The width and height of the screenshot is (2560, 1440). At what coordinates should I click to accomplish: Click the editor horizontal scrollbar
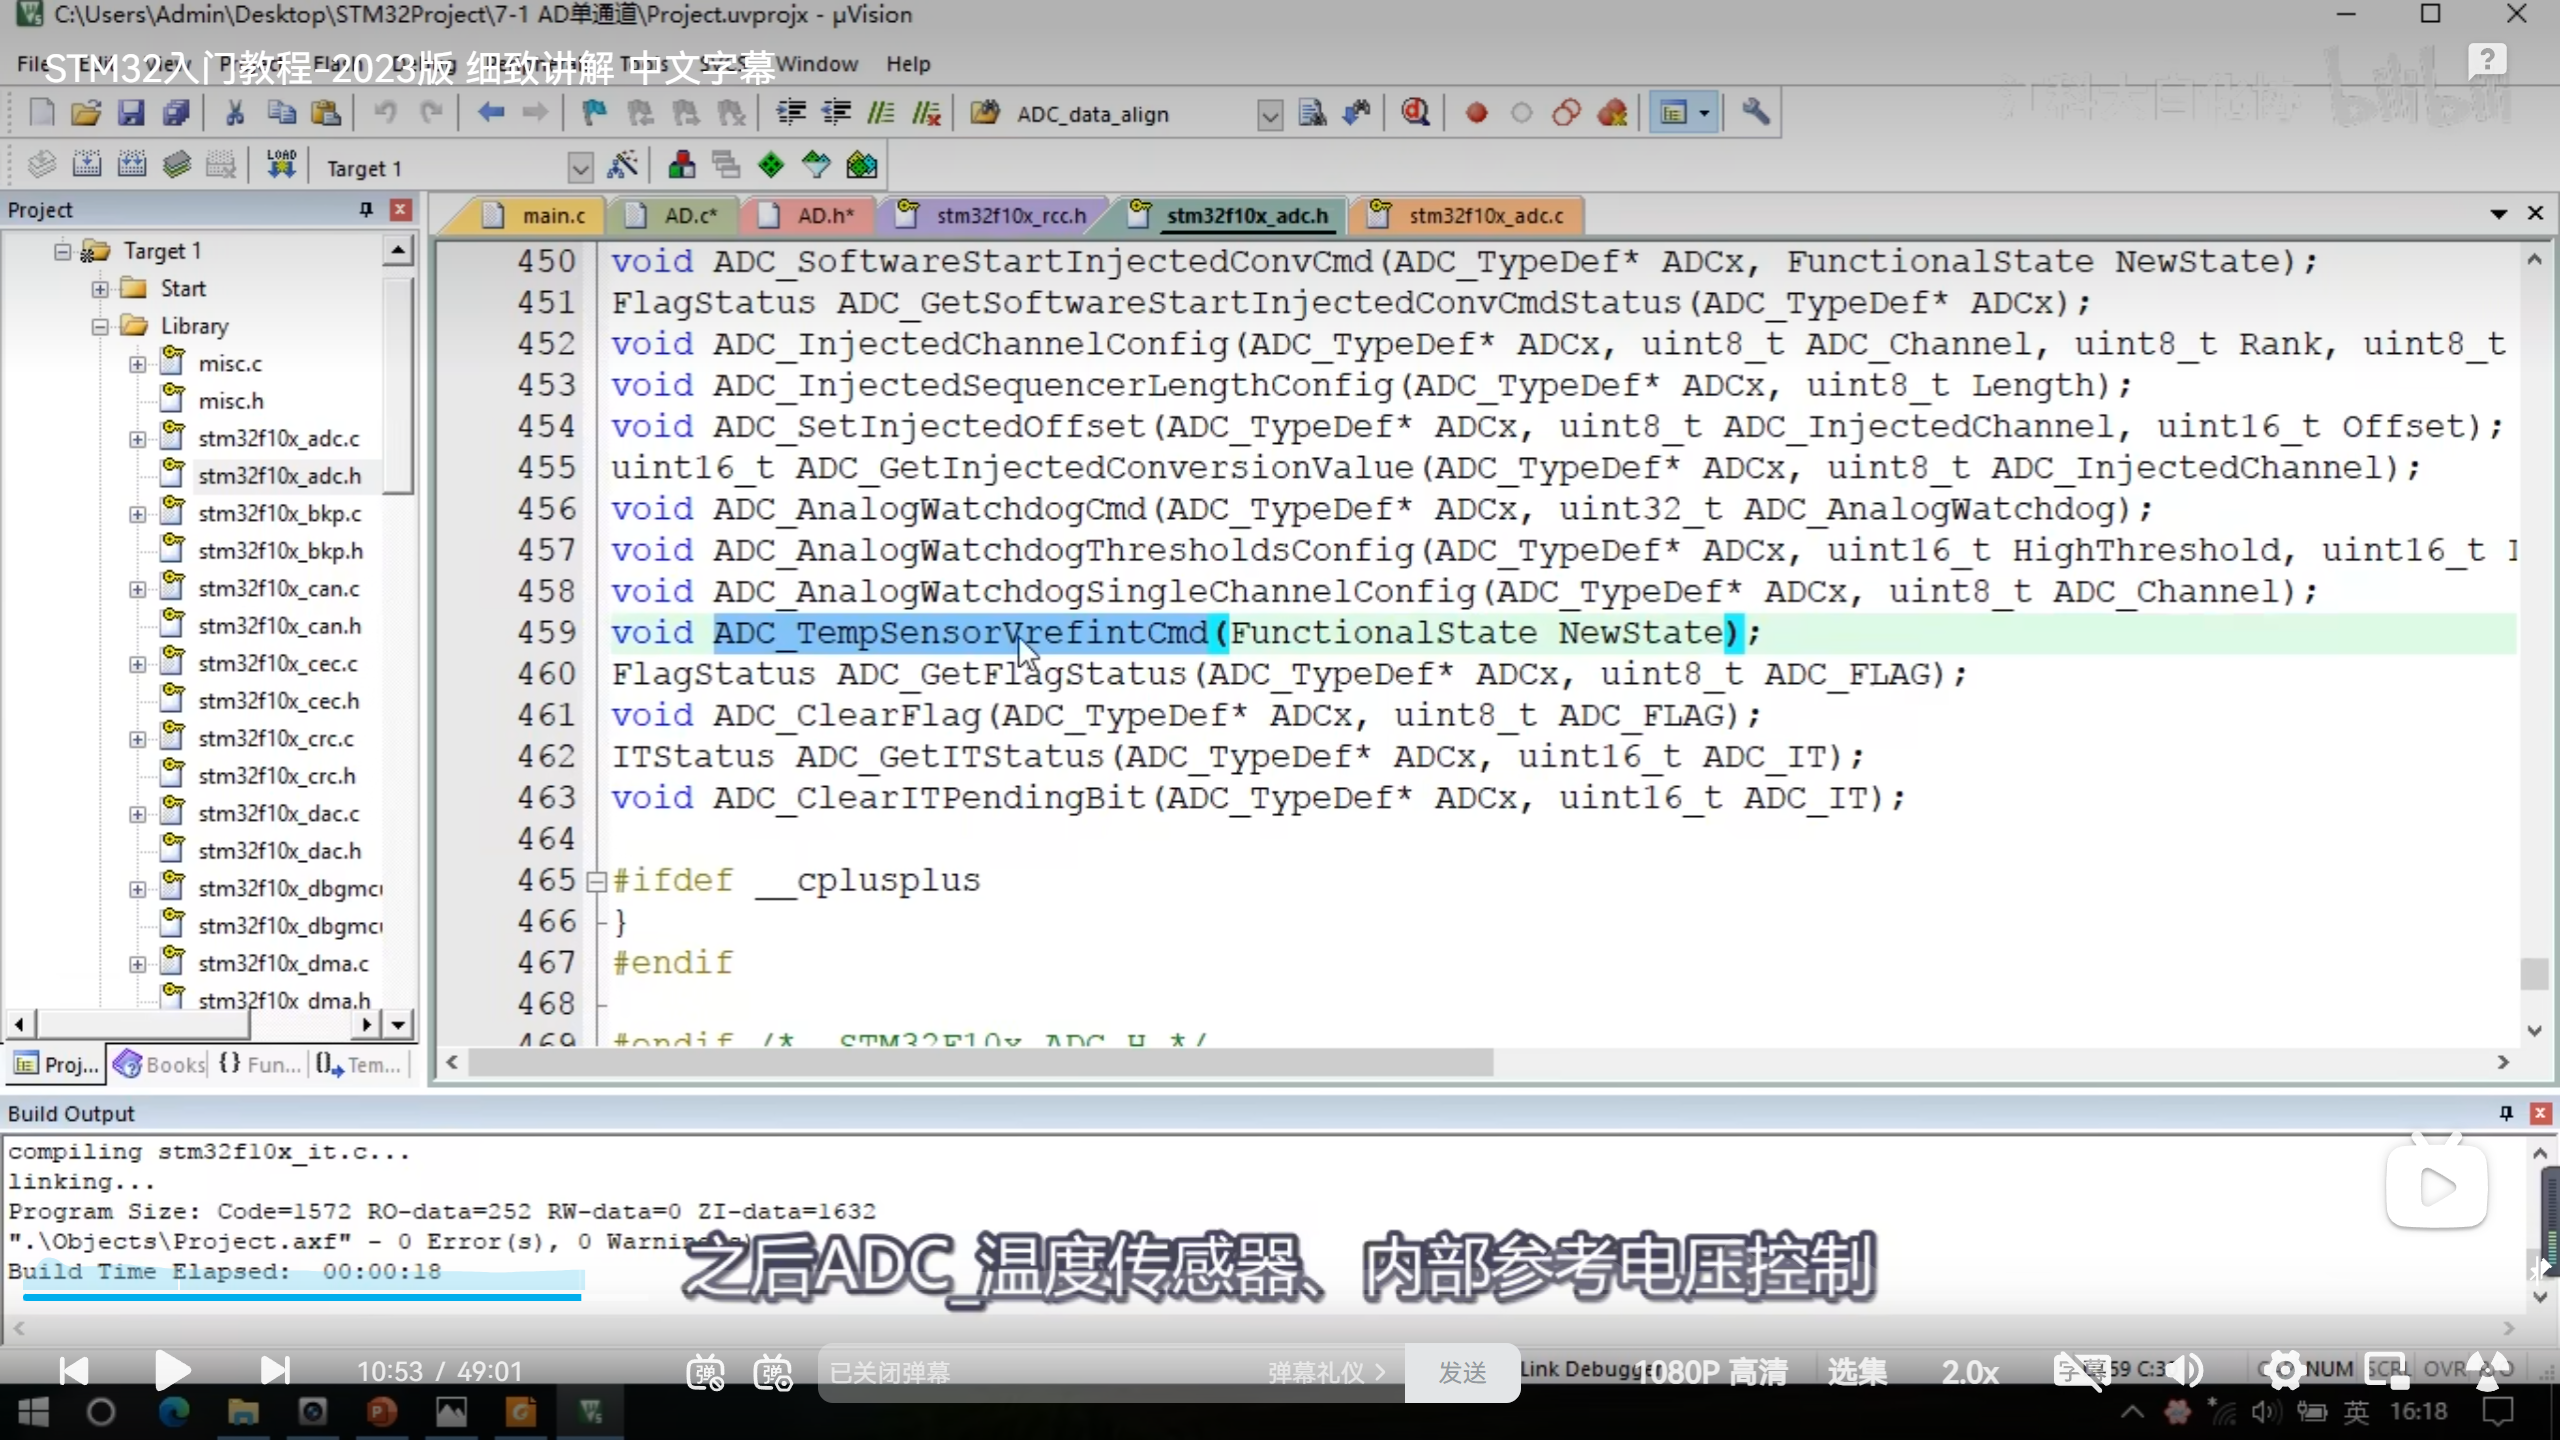[x=980, y=1062]
